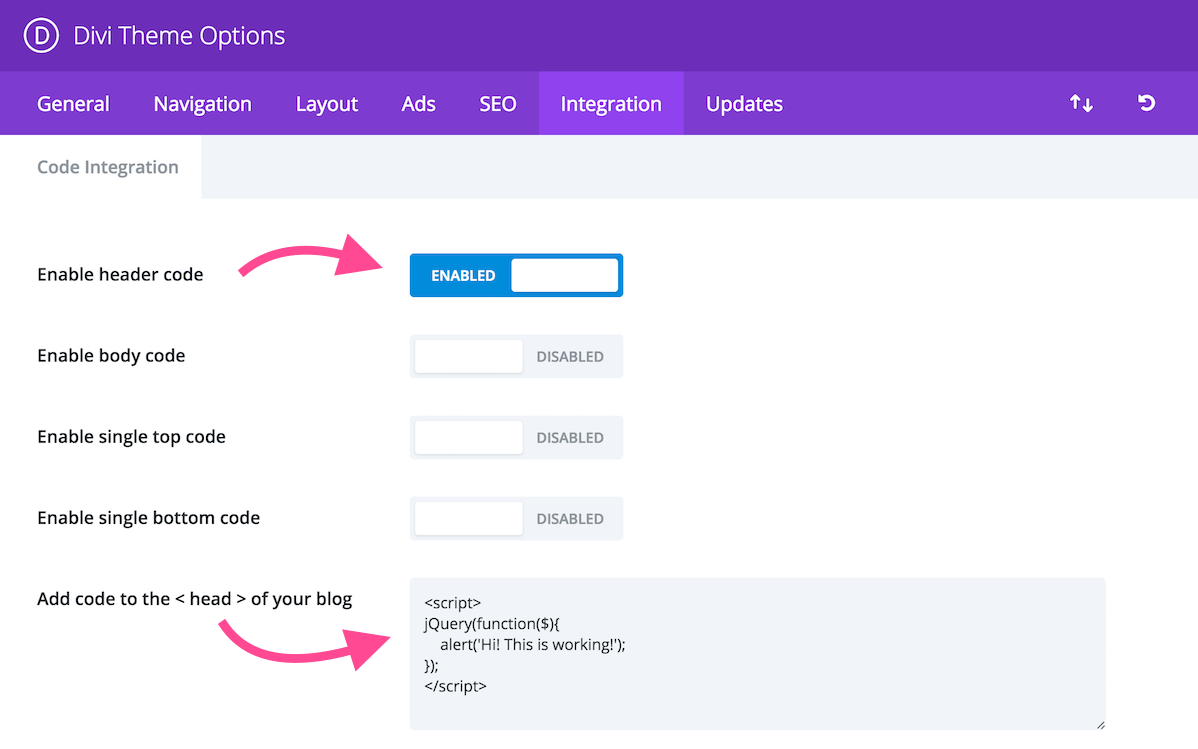
Task: Click the import/export arrows icon
Action: 1081,103
